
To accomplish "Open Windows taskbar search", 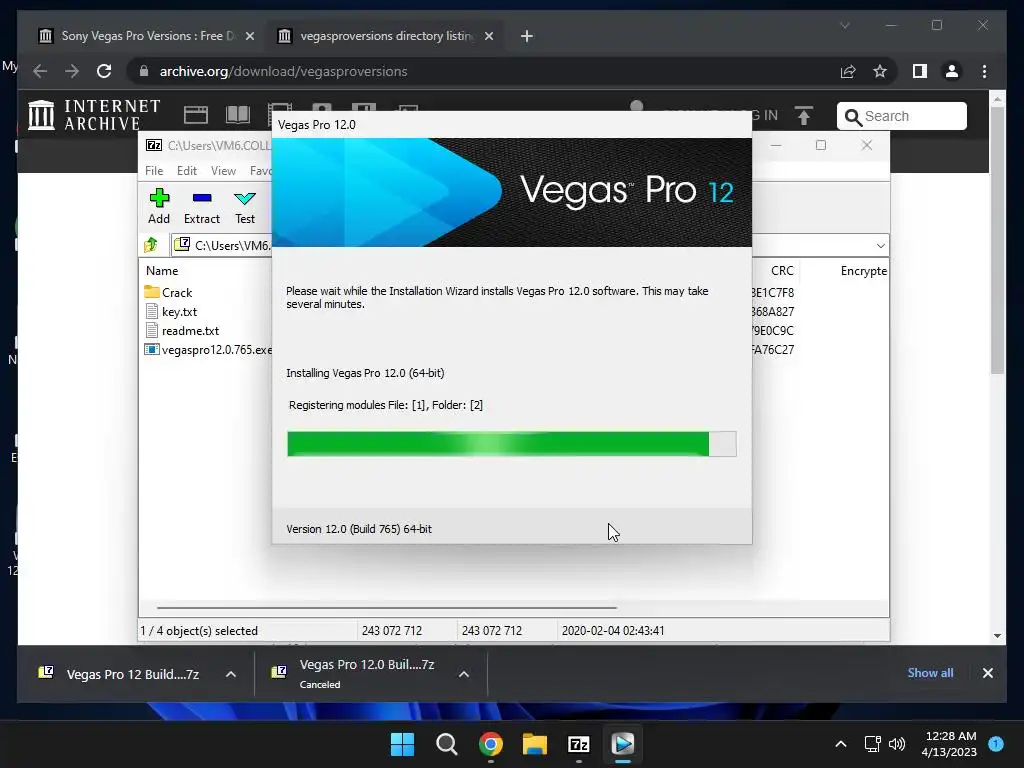I will coord(447,744).
